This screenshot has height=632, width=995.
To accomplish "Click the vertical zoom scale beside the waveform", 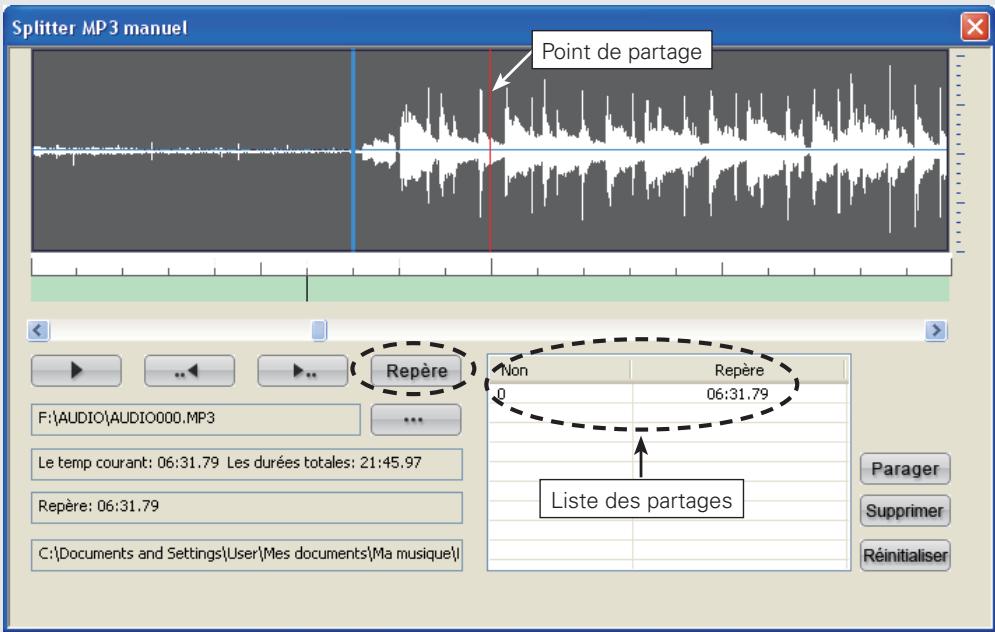I will tap(959, 152).
